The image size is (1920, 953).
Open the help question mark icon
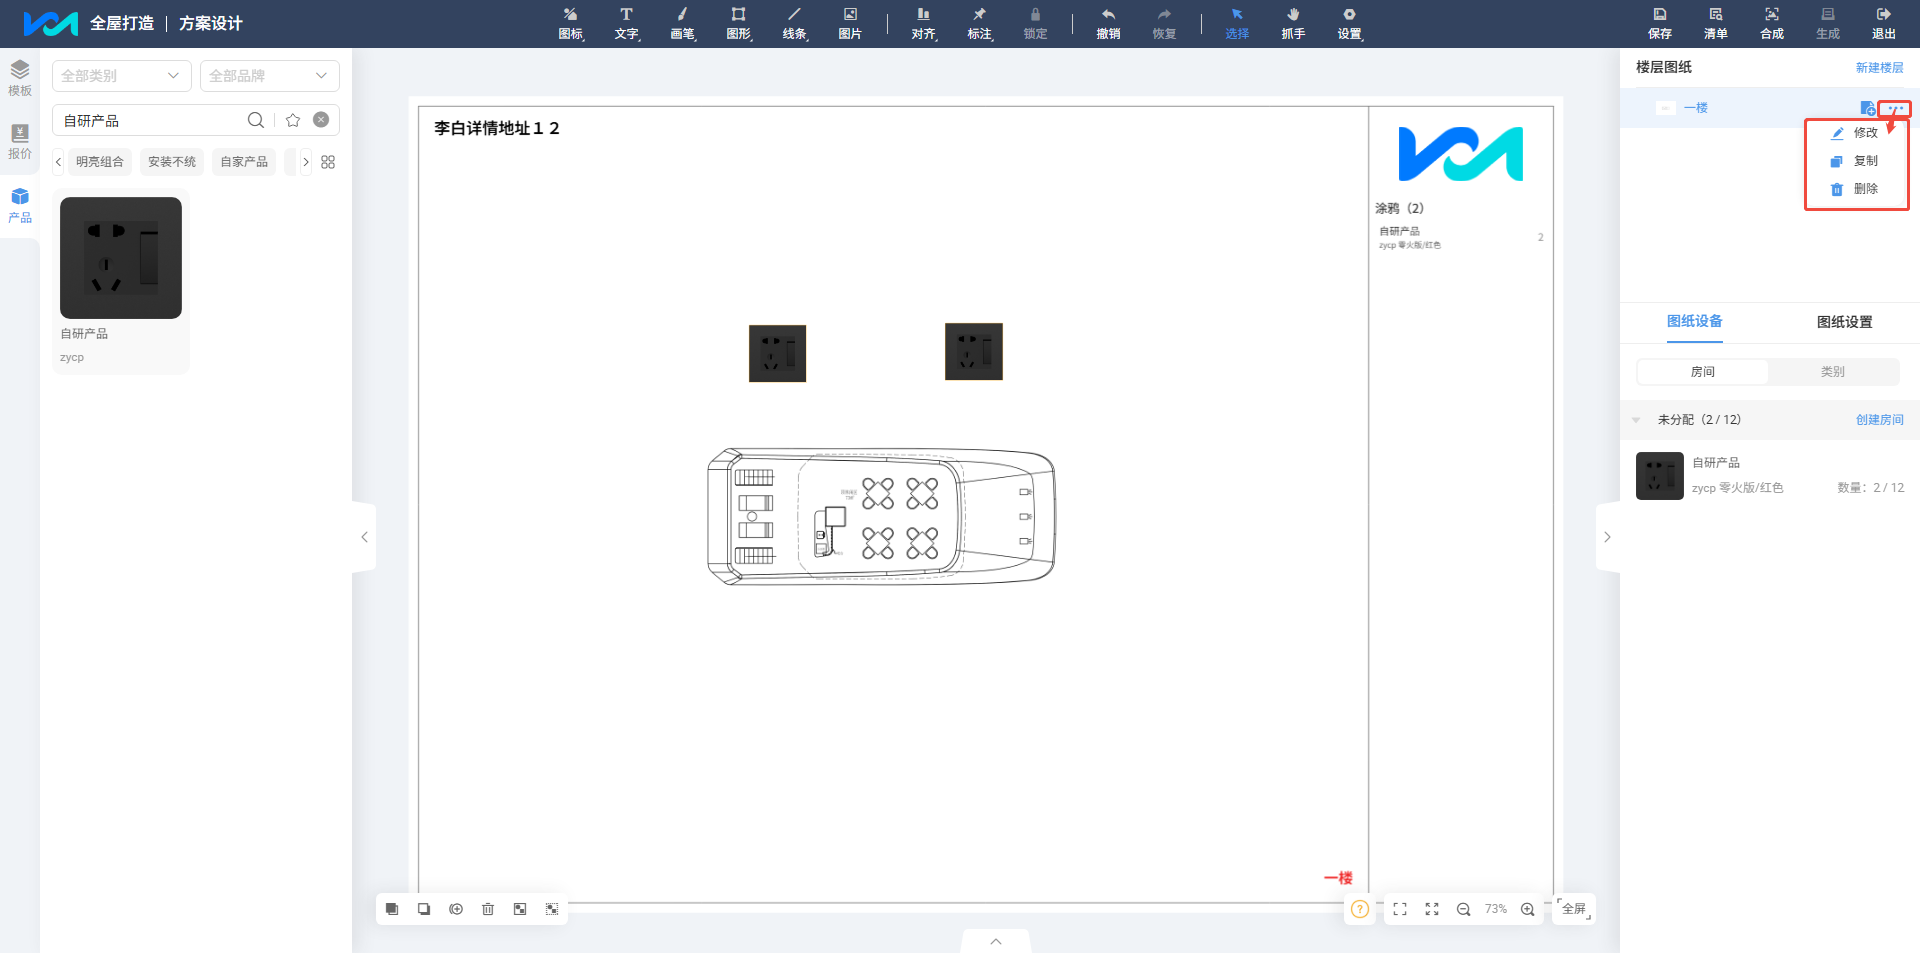pyautogui.click(x=1360, y=909)
